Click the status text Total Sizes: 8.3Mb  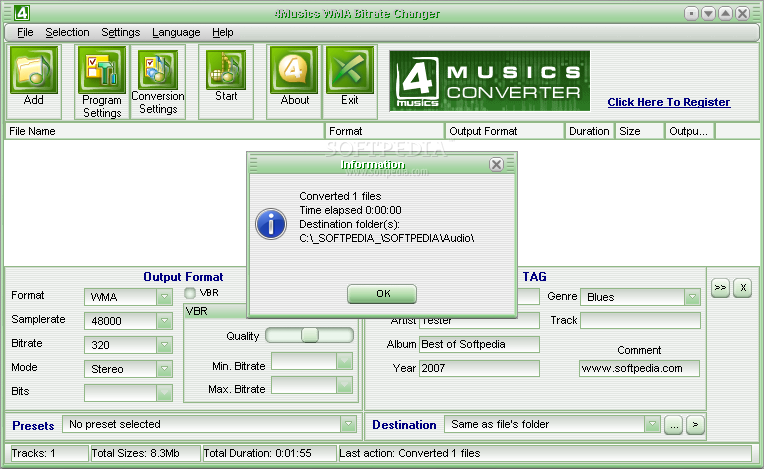pyautogui.click(x=135, y=453)
